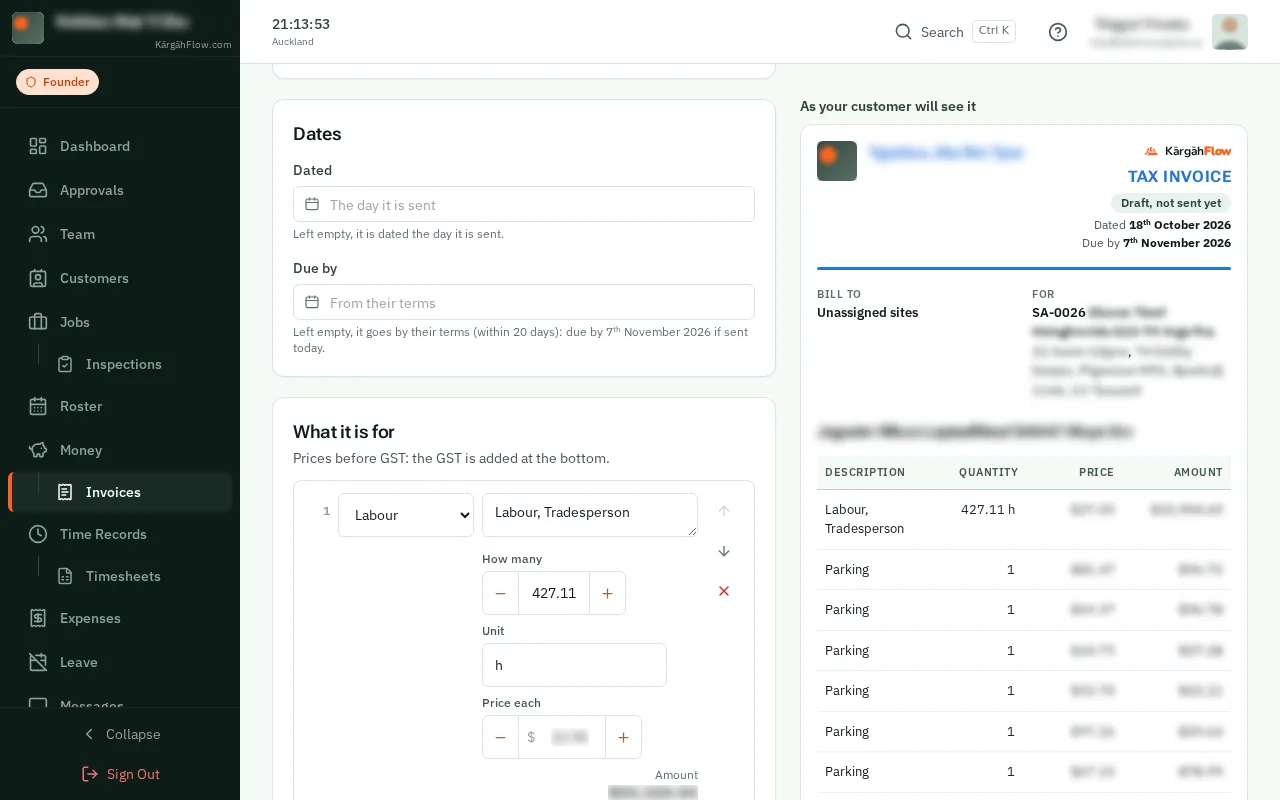Click the Sign Out exit icon

pos(90,774)
